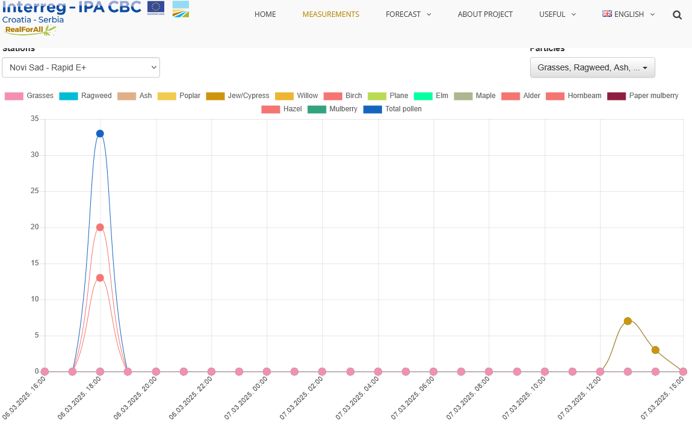
Task: Click the golden data point at value 3
Action: pos(655,350)
